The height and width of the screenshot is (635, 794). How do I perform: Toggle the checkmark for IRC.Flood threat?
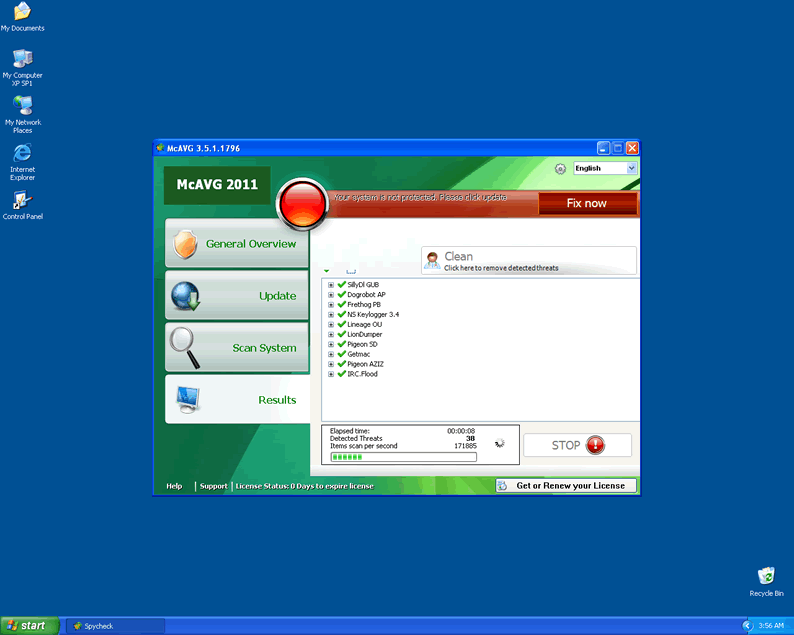coord(341,374)
